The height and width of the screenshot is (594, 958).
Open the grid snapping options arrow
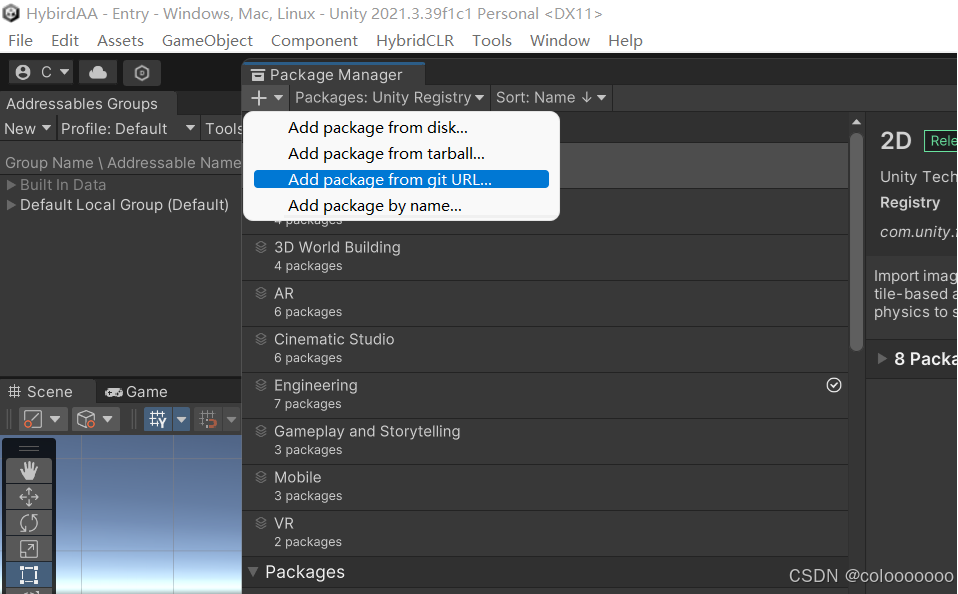pos(232,419)
